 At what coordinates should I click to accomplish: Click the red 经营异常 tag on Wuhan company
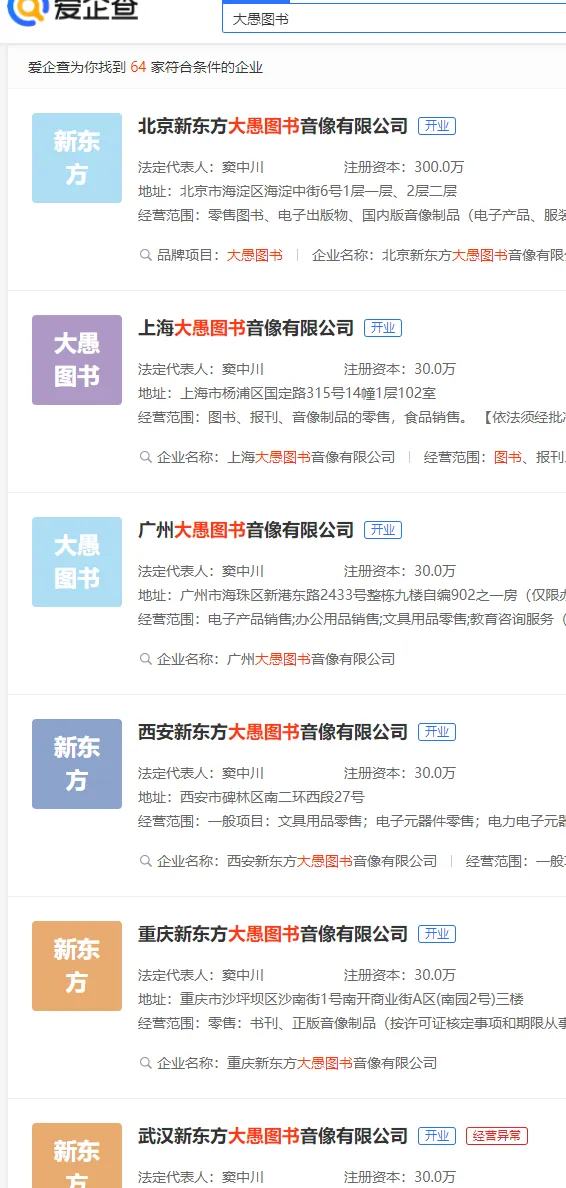[497, 1136]
